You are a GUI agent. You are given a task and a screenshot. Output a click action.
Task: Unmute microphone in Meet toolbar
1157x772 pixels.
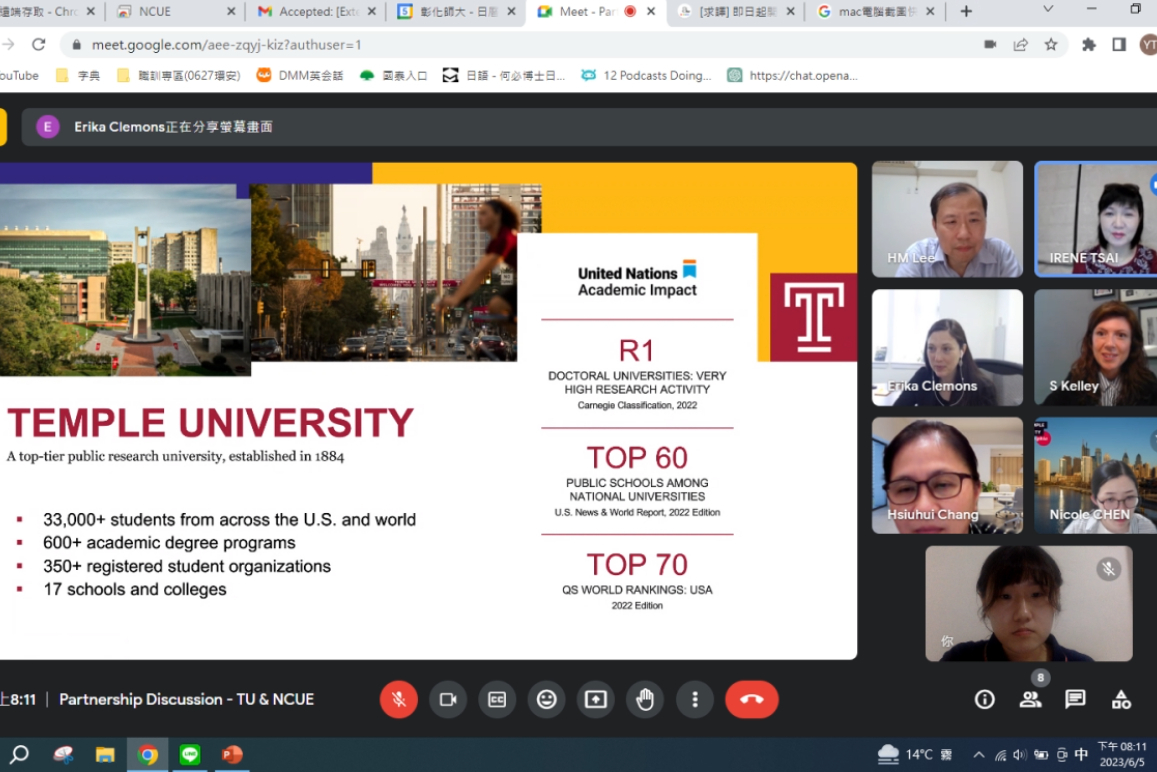point(398,699)
